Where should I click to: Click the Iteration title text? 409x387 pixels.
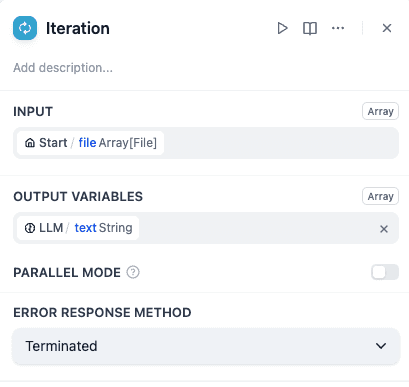[x=78, y=28]
